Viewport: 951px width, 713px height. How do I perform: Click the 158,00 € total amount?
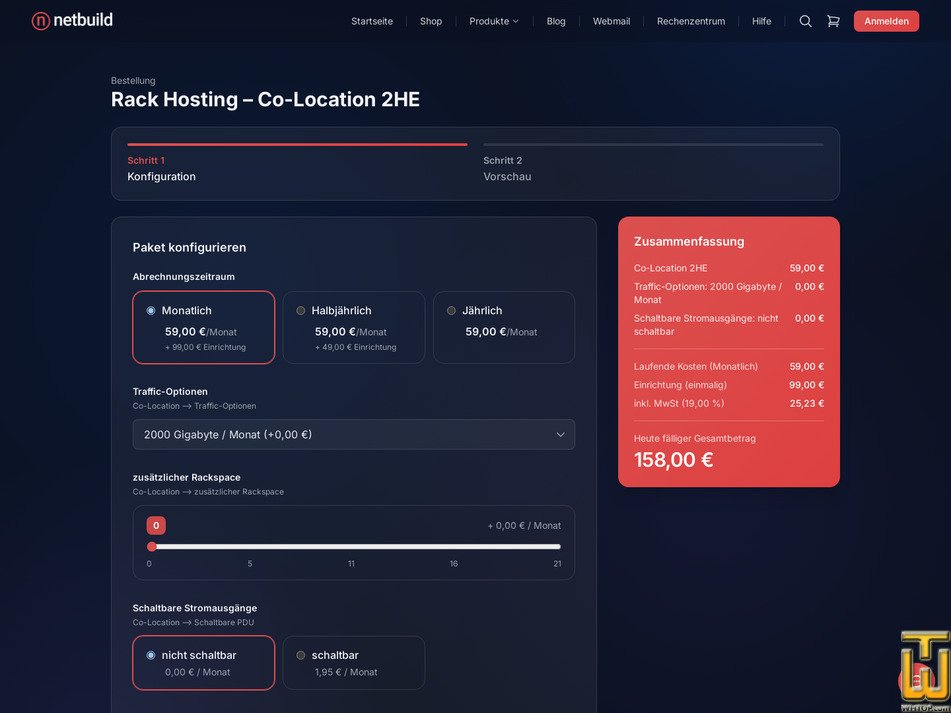(x=674, y=460)
